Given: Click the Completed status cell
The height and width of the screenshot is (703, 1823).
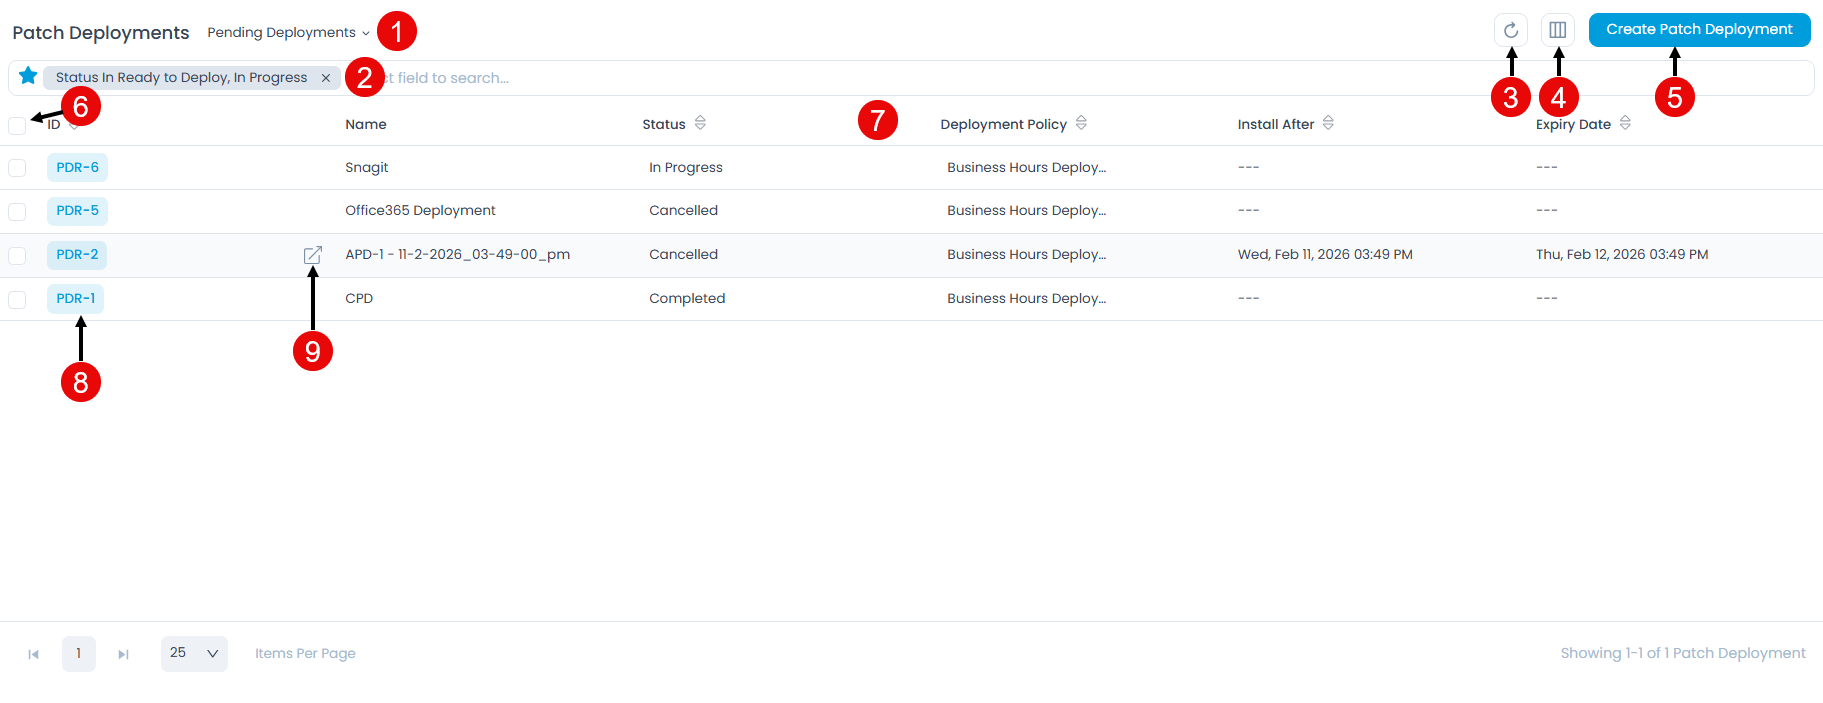Looking at the screenshot, I should tap(687, 298).
